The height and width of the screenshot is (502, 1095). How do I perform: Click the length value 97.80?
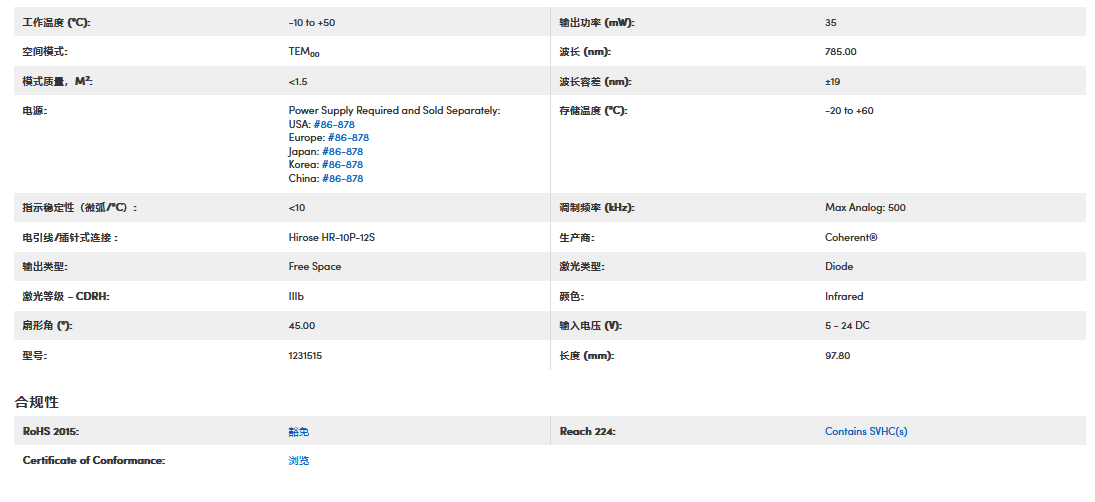click(837, 356)
